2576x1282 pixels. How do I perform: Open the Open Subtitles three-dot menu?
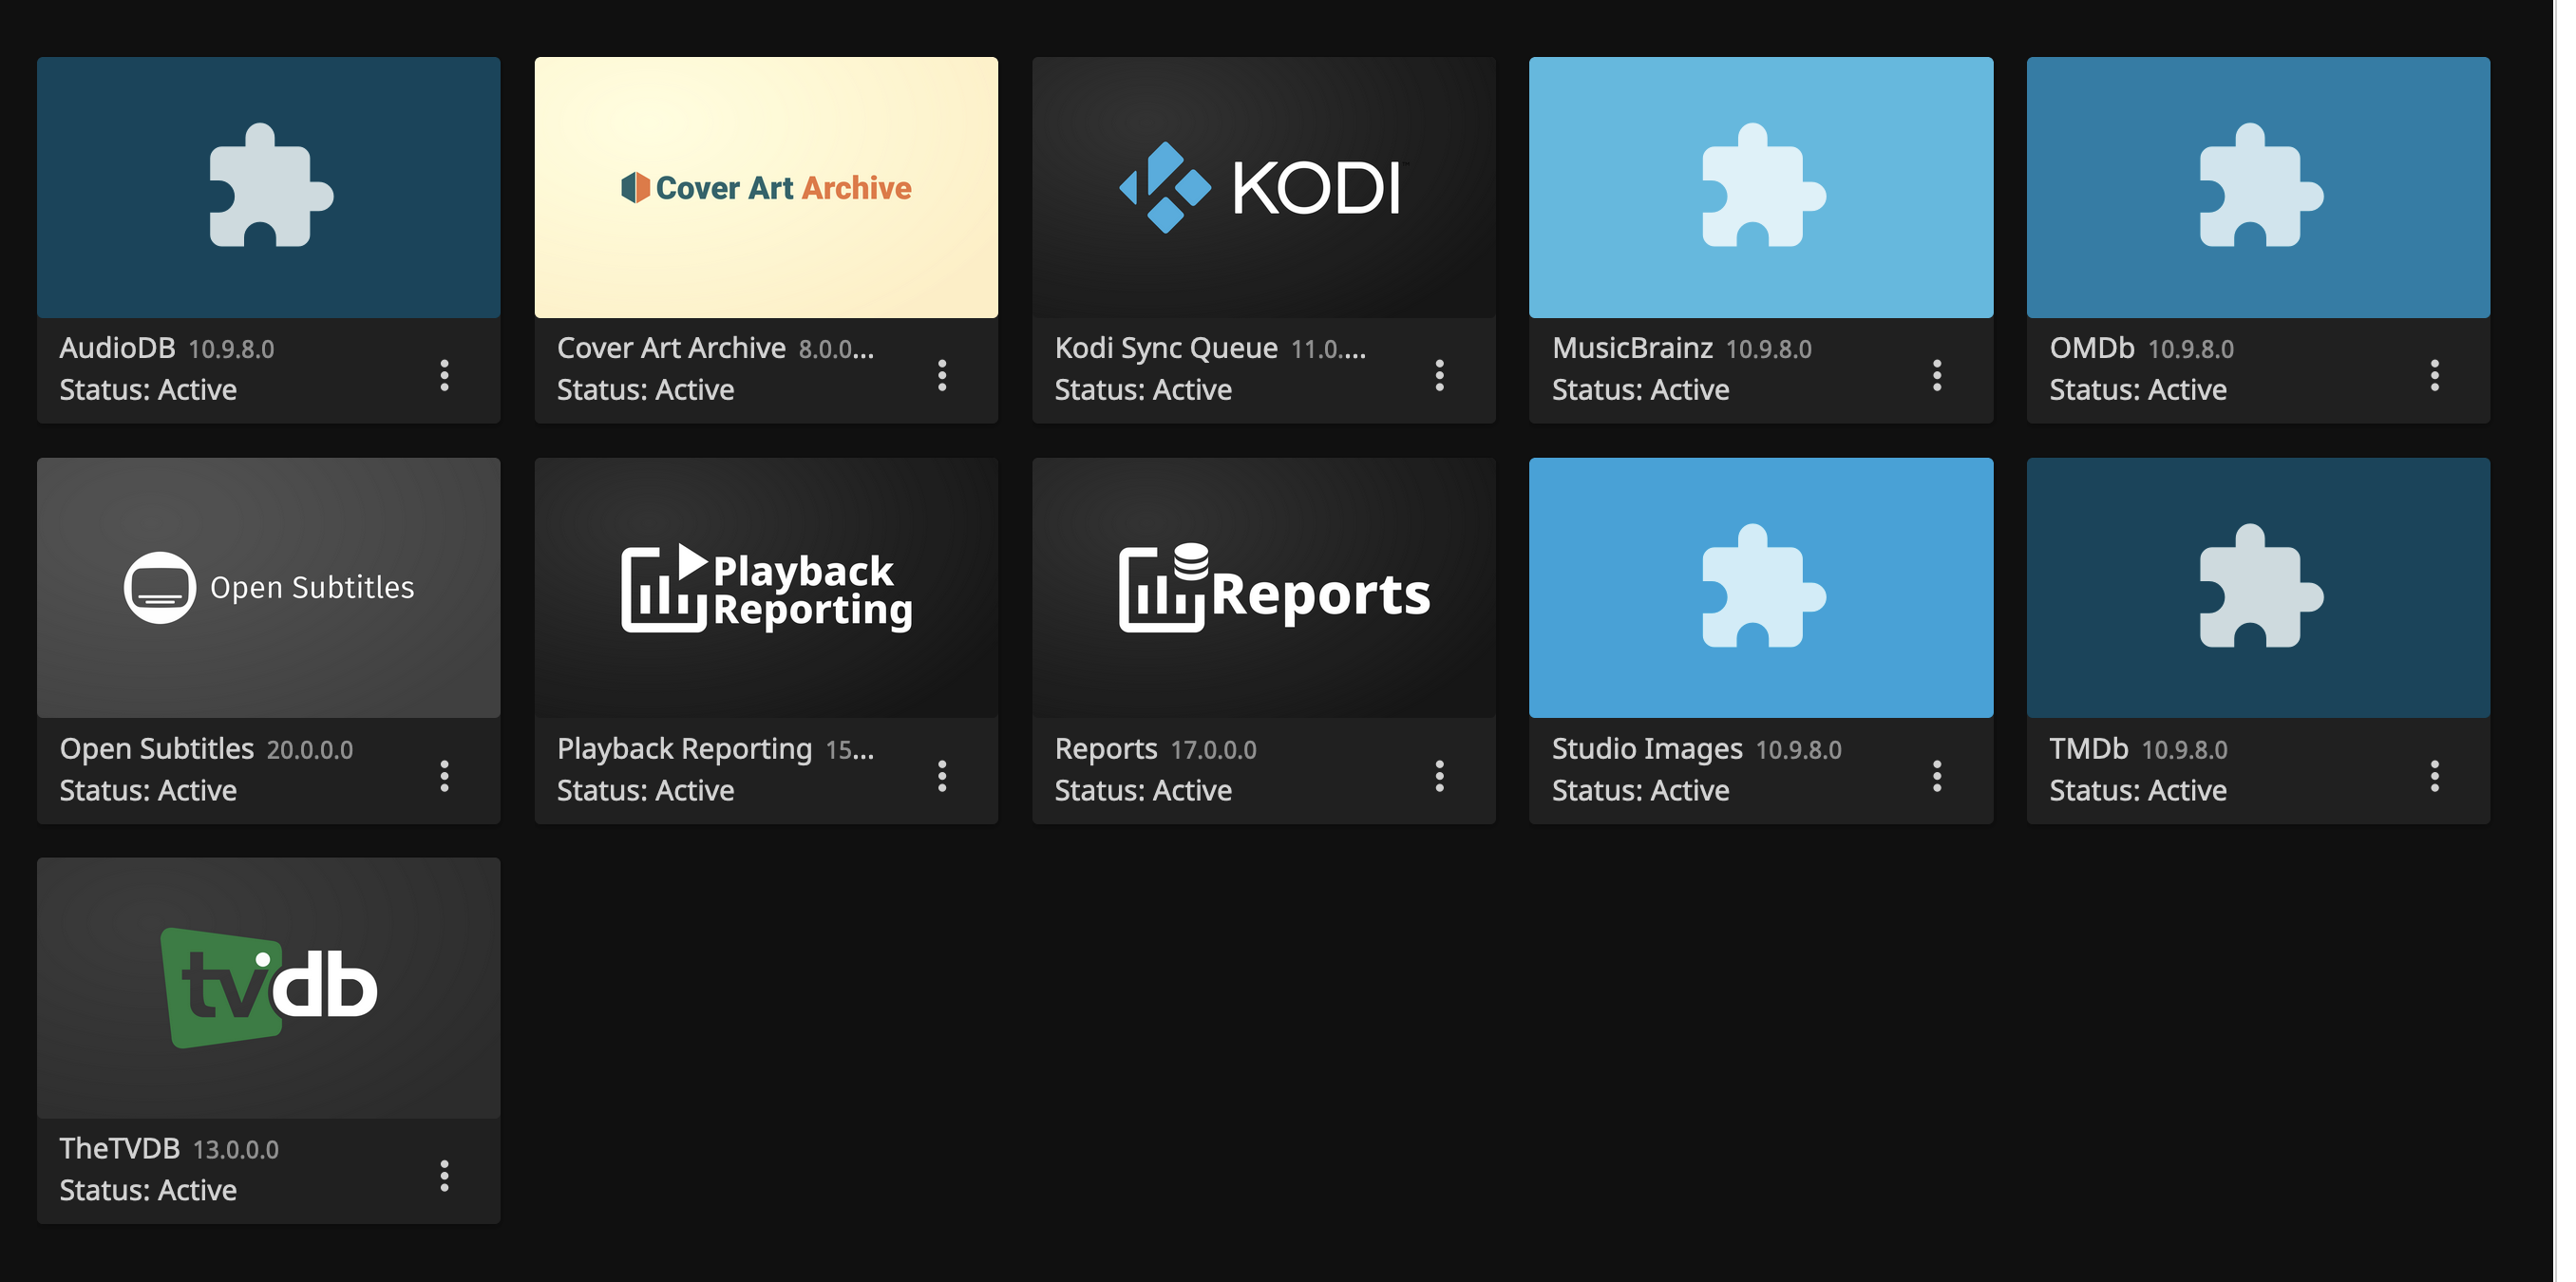tap(444, 775)
